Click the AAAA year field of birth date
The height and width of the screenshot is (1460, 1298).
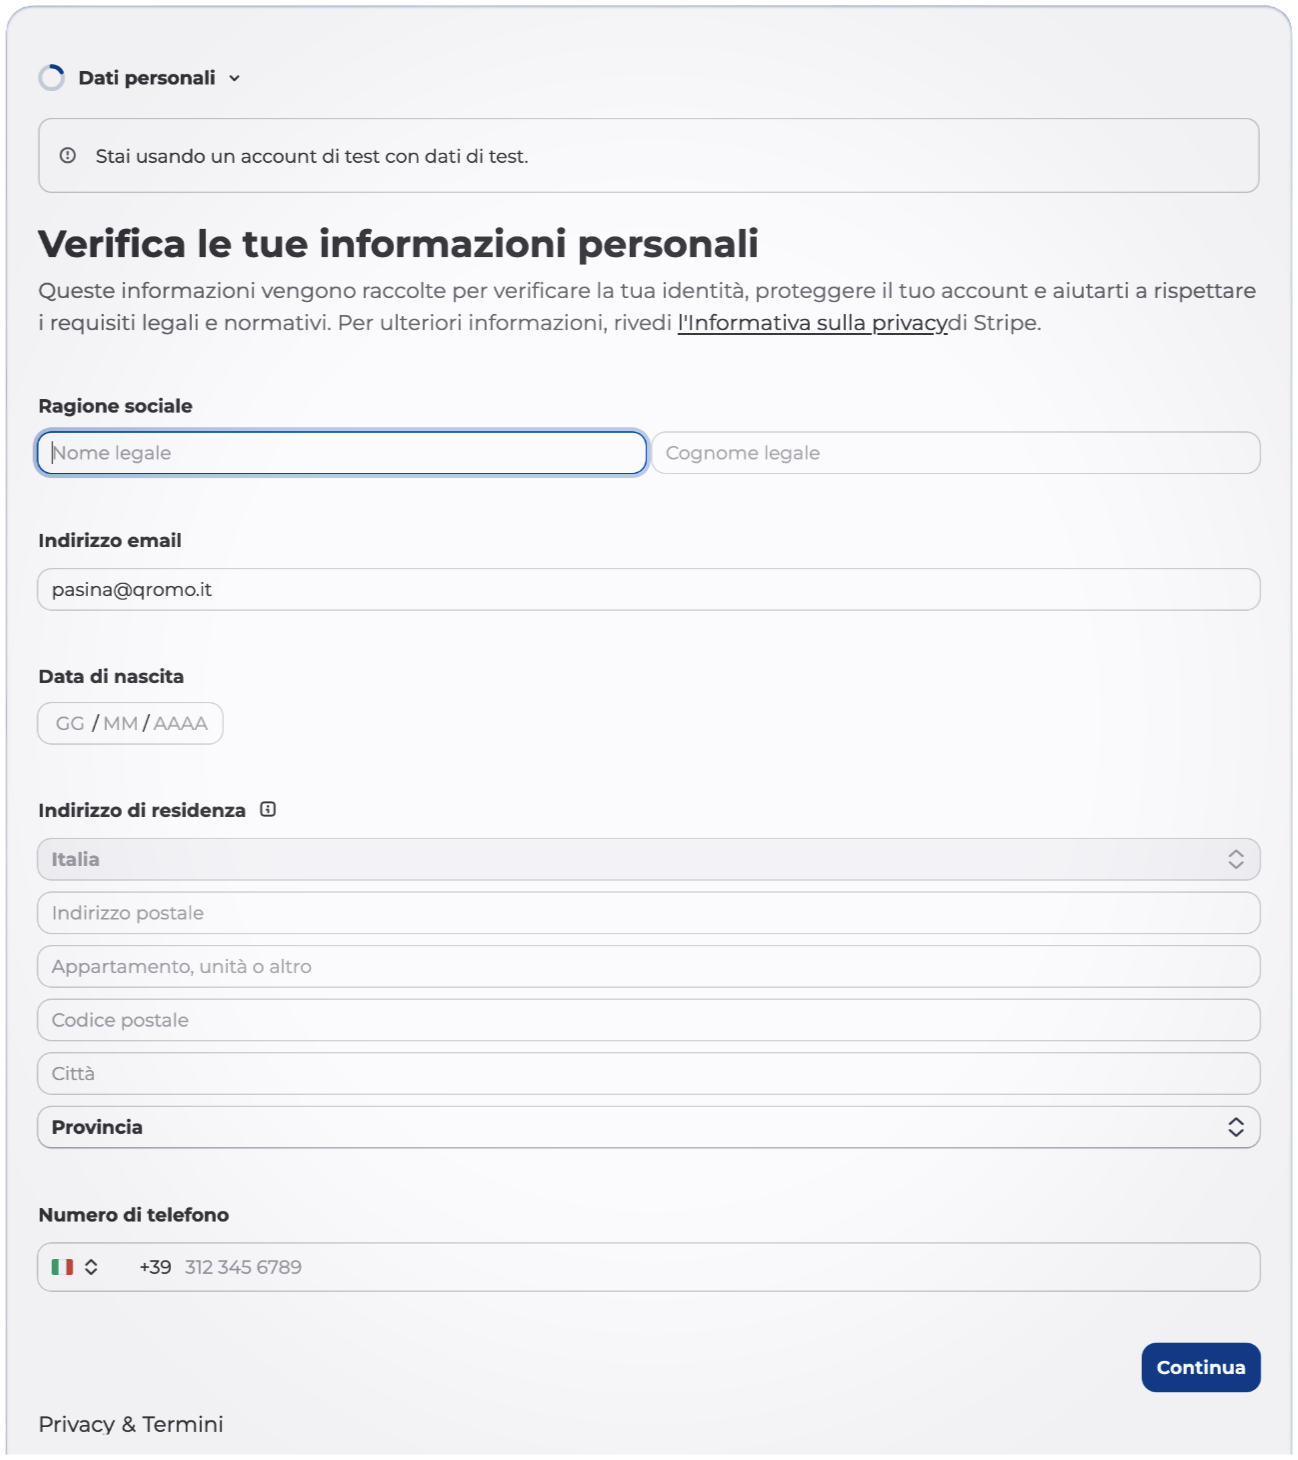click(181, 724)
